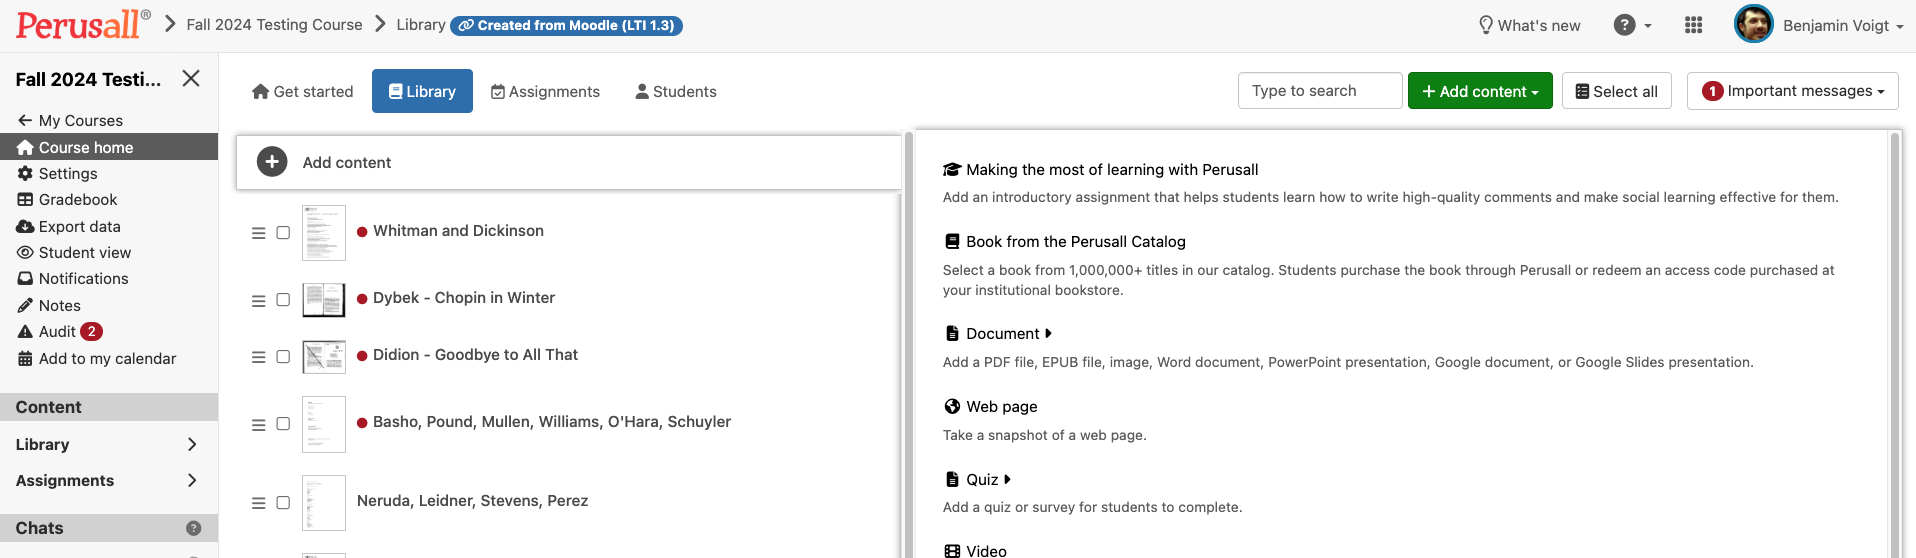Select the Dybek - Chopin in Winter checkbox
Screen dimensions: 1916x558
point(283,300)
